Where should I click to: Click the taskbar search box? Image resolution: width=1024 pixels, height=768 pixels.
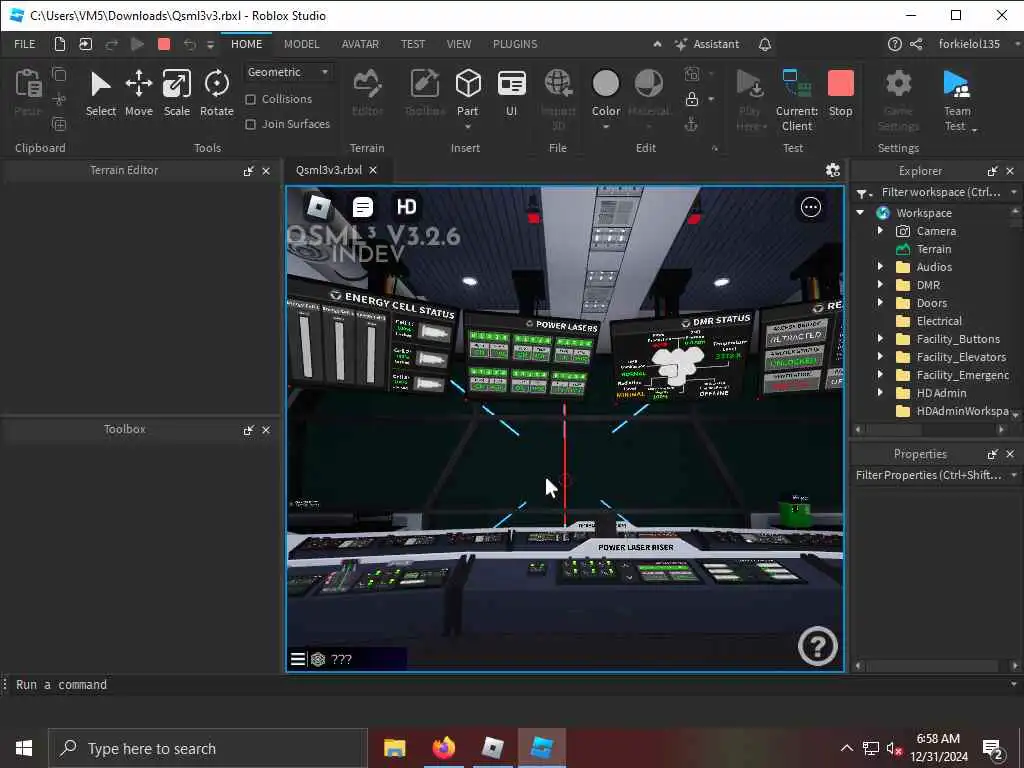click(208, 748)
